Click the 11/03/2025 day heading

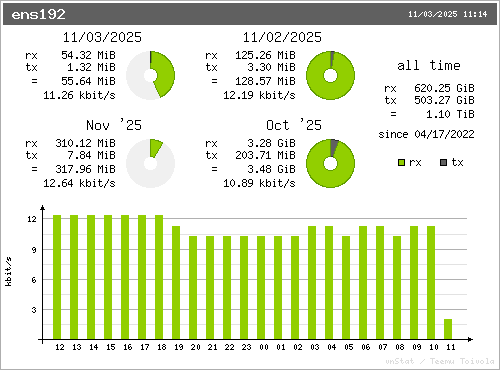tap(102, 37)
